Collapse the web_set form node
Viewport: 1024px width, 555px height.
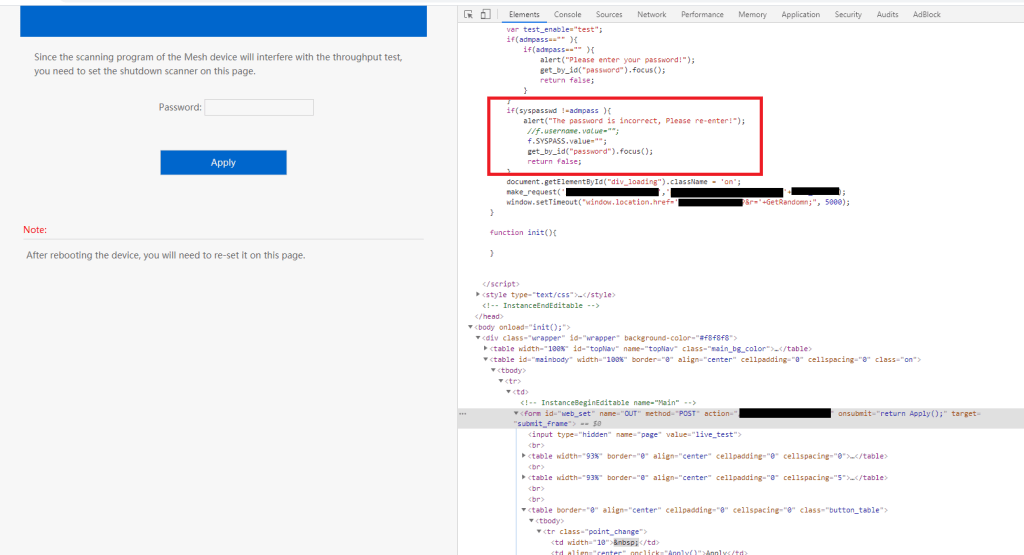click(517, 413)
